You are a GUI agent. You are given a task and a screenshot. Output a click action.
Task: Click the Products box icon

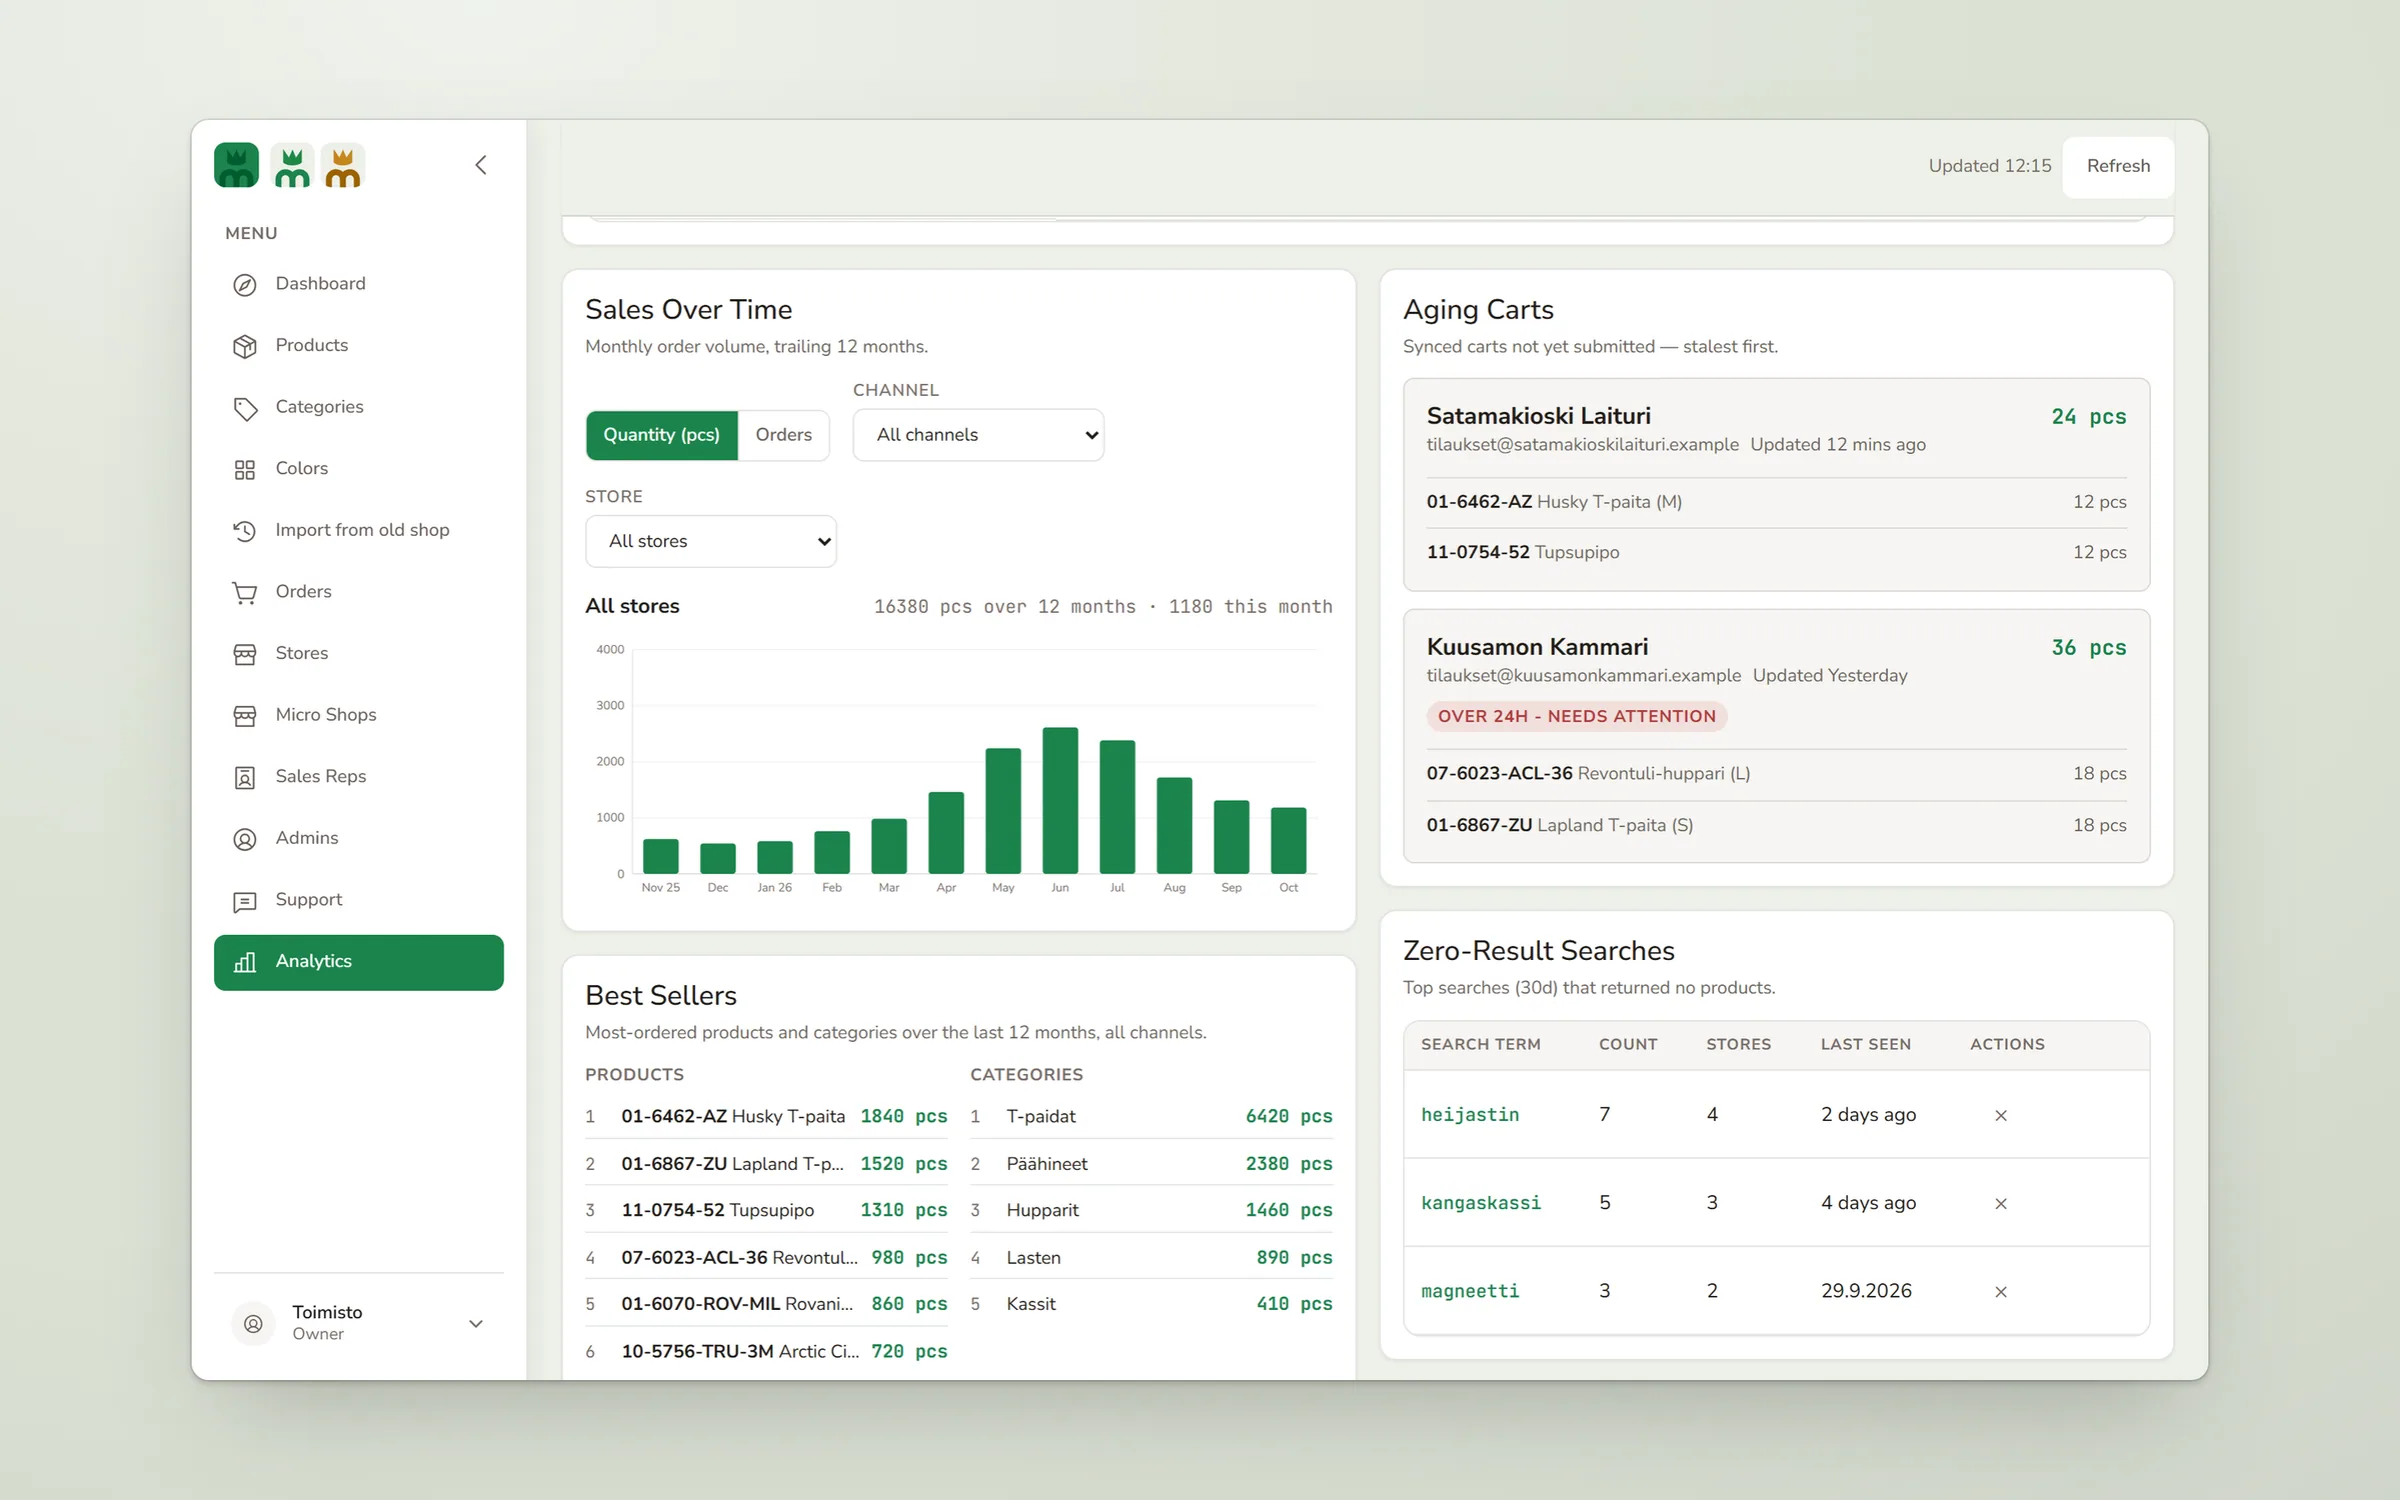pos(245,346)
